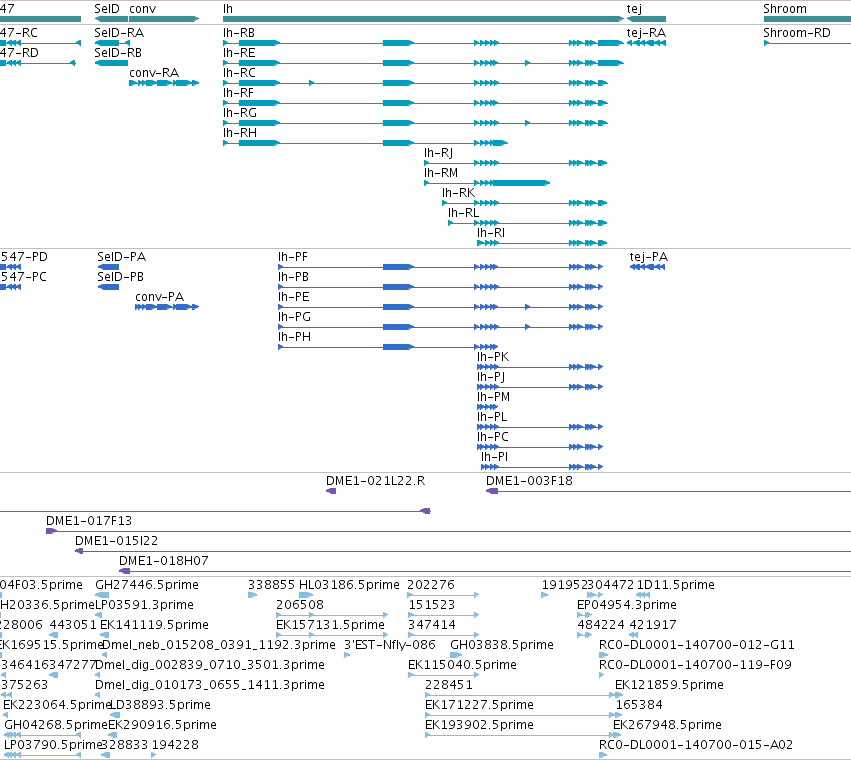Click EST EK121859.5prime

pyautogui.click(x=669, y=685)
